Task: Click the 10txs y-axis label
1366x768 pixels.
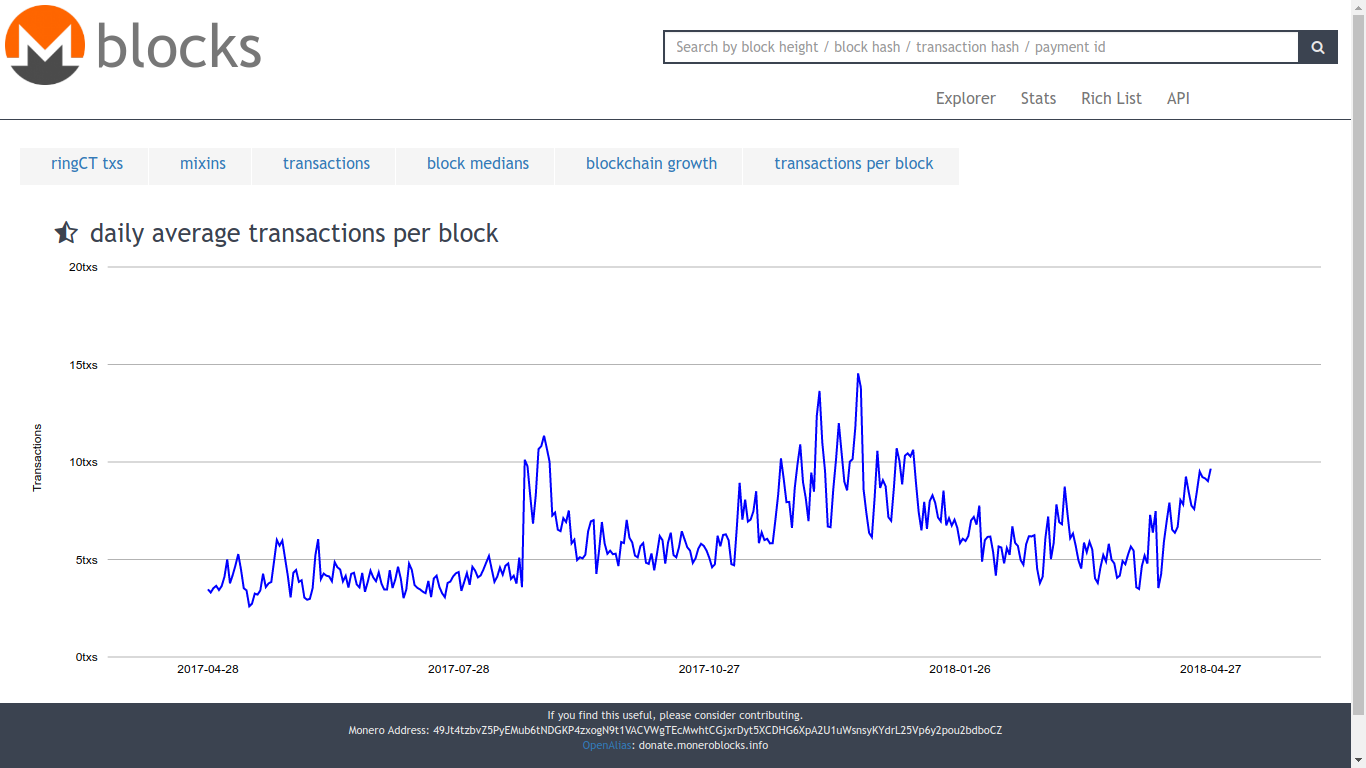Action: point(83,462)
